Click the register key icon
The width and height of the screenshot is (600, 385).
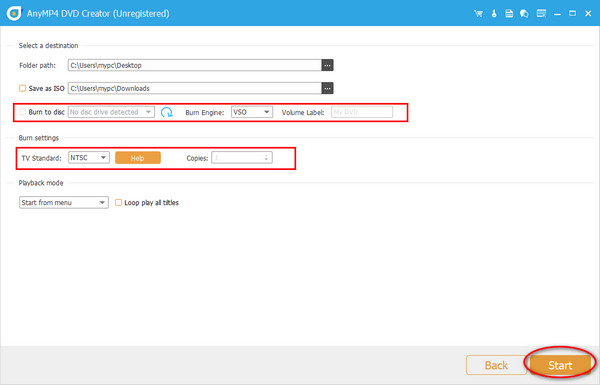[494, 14]
